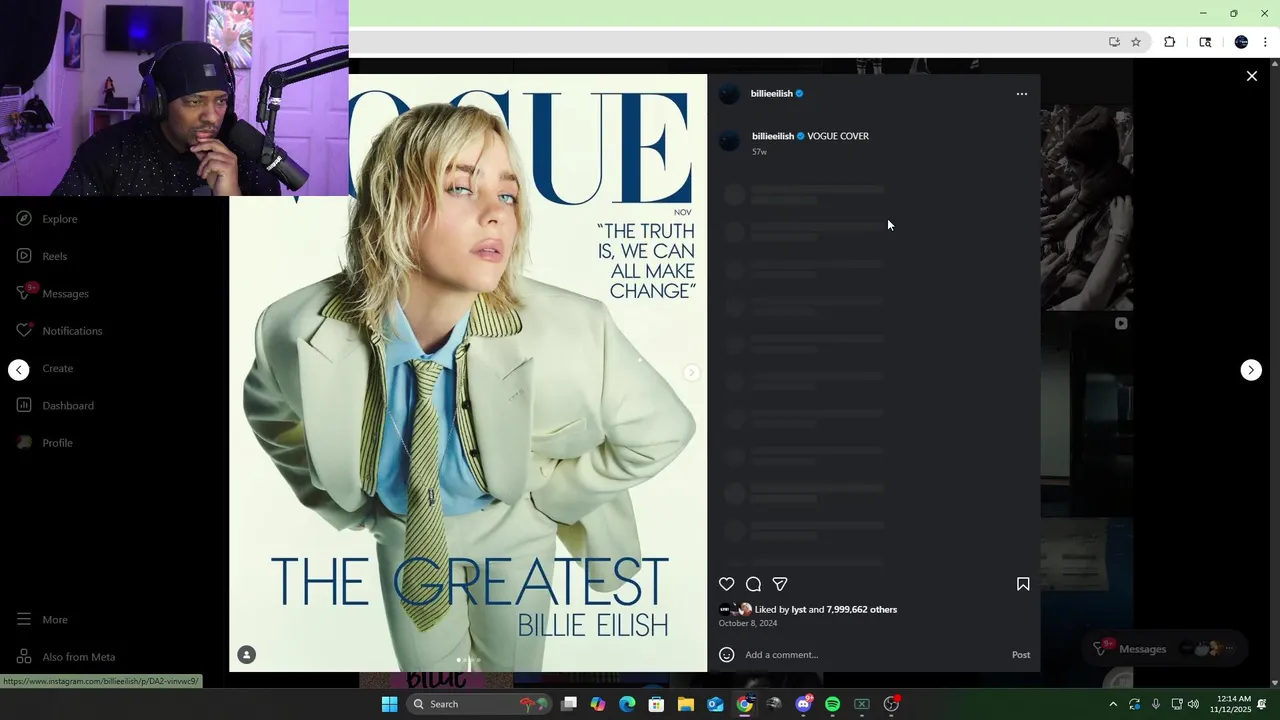Close the Instagram post overlay
1280x720 pixels.
pos(1251,76)
